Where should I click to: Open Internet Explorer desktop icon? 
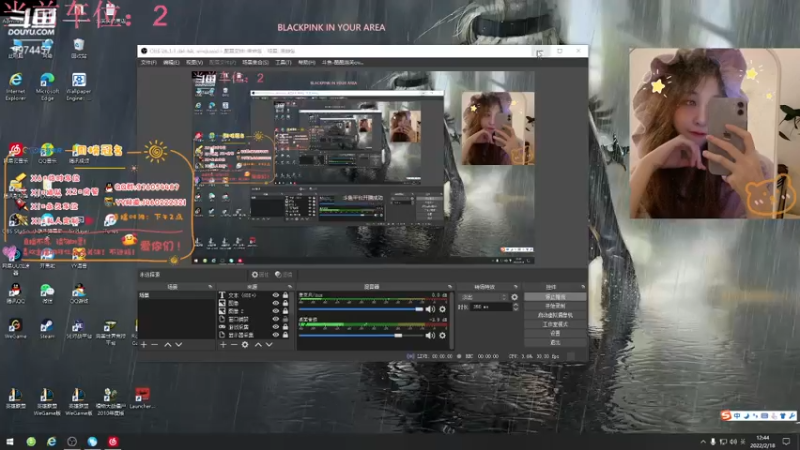(x=16, y=86)
